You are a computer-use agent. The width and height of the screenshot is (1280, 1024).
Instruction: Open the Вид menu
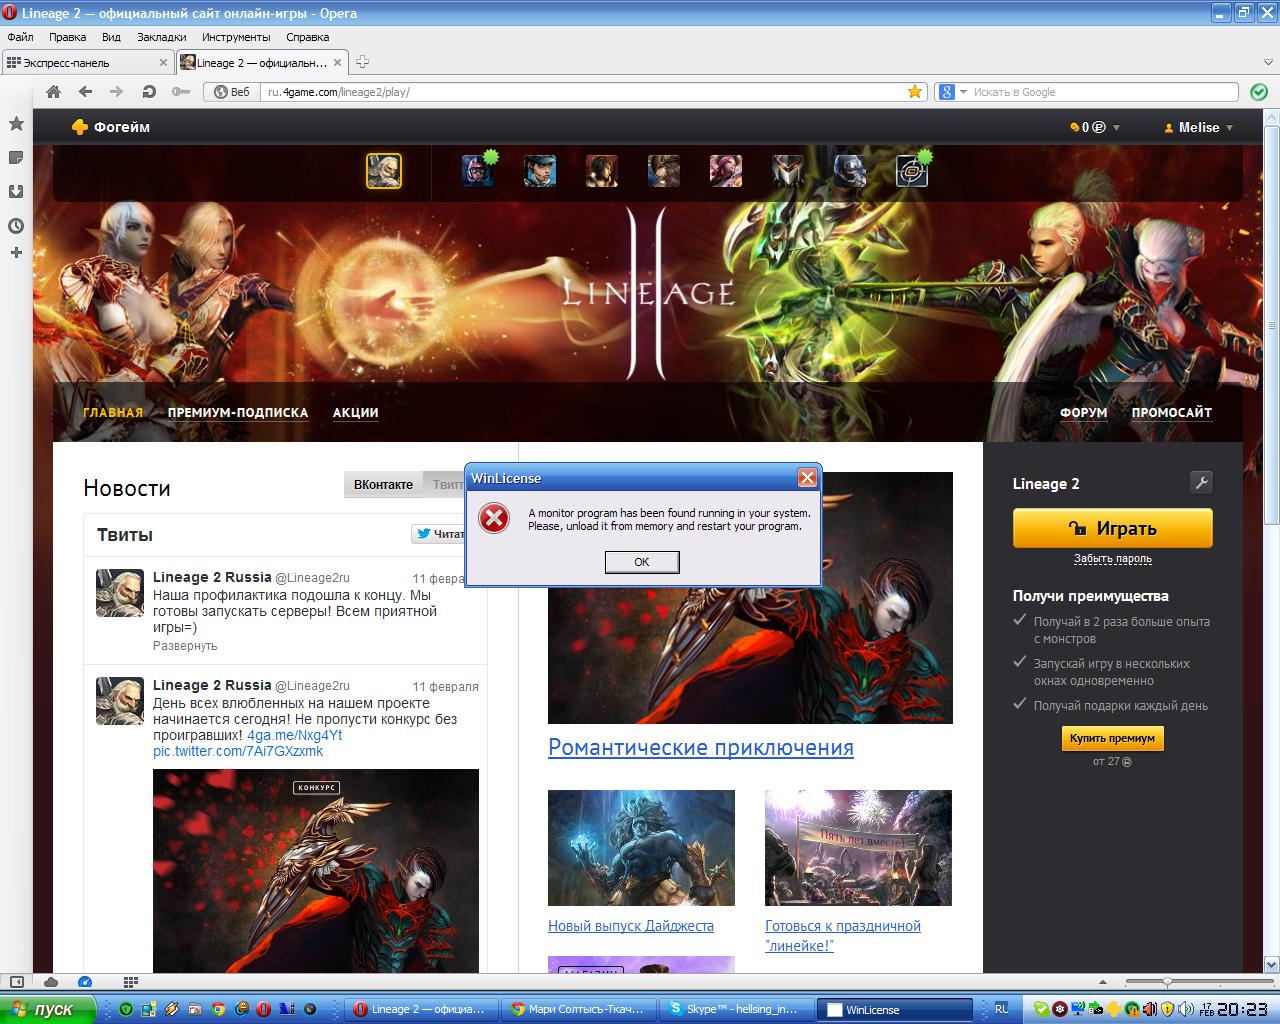[111, 37]
